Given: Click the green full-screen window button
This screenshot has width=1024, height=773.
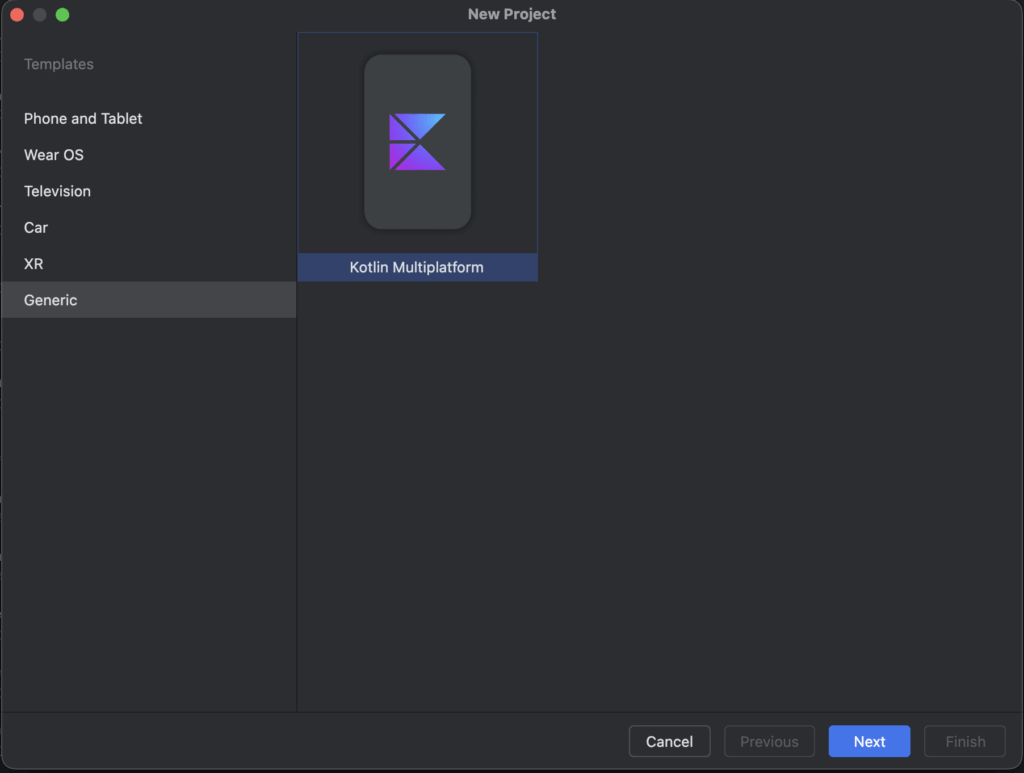Looking at the screenshot, I should (62, 15).
